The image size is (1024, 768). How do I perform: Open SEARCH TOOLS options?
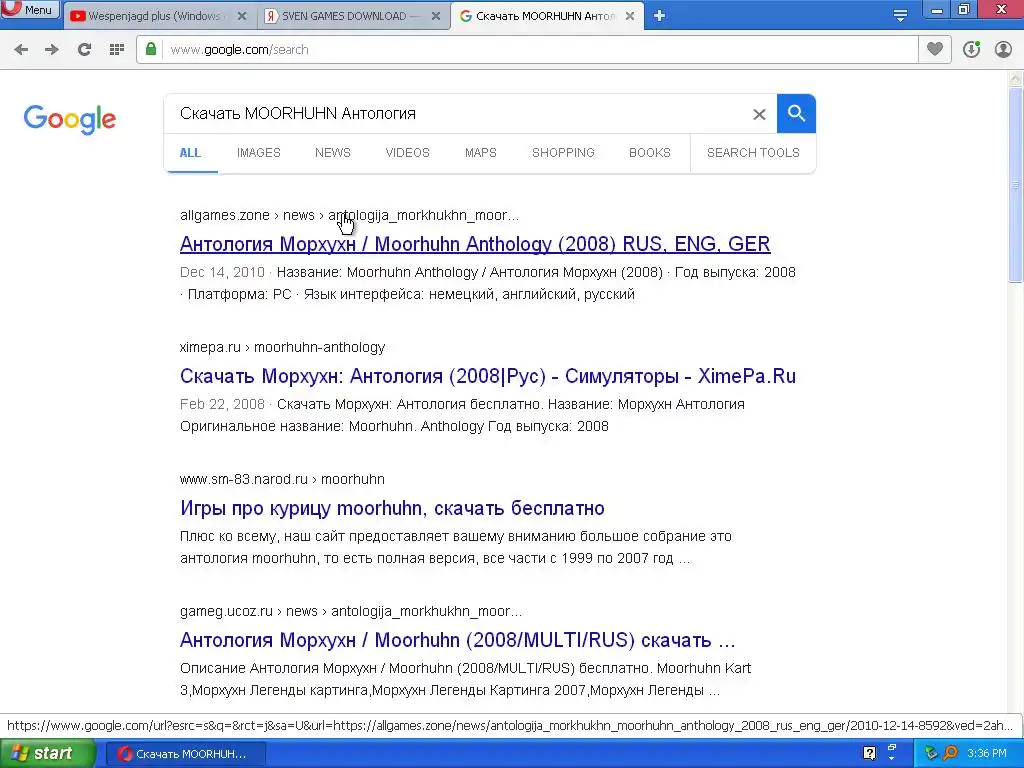[x=753, y=153]
